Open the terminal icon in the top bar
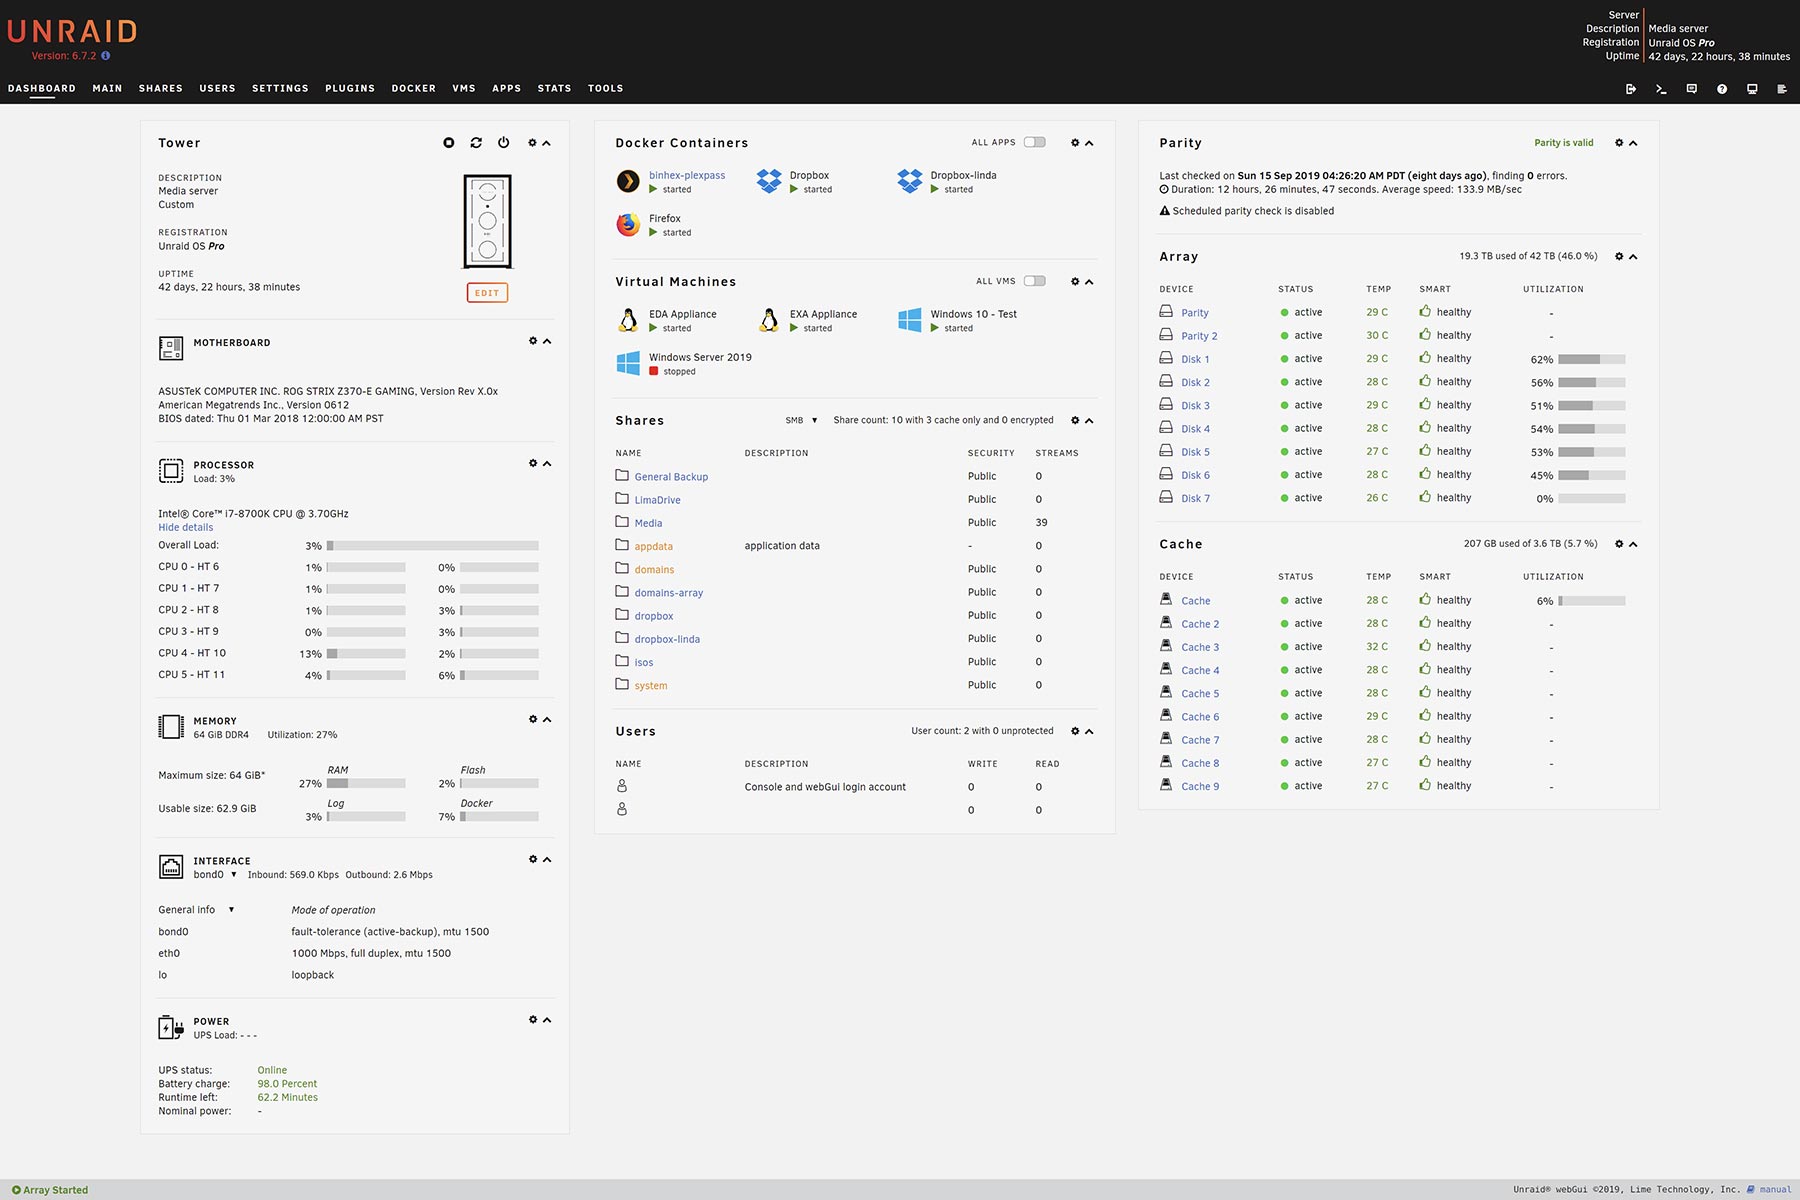The image size is (1800, 1200). coord(1661,89)
